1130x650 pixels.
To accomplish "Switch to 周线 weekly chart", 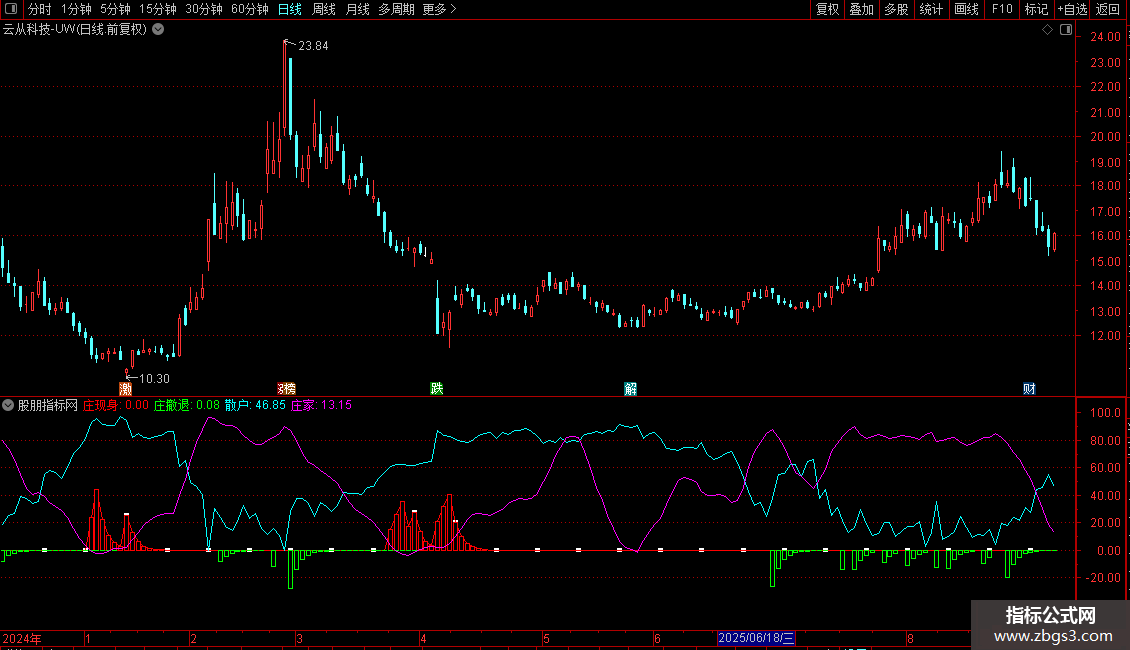I will 324,9.
